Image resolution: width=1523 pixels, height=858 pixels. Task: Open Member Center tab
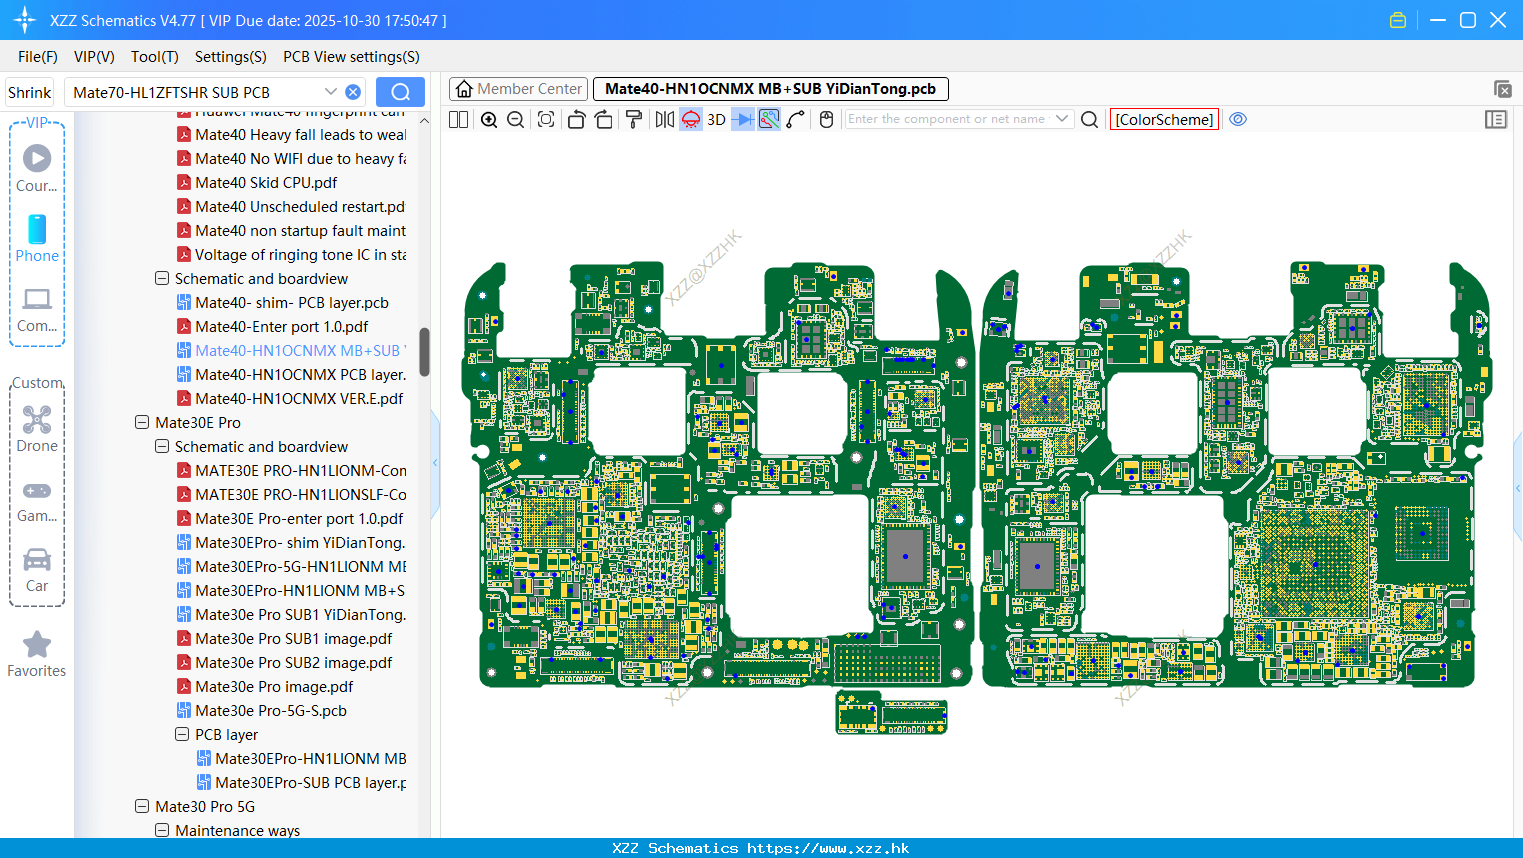[x=518, y=89]
